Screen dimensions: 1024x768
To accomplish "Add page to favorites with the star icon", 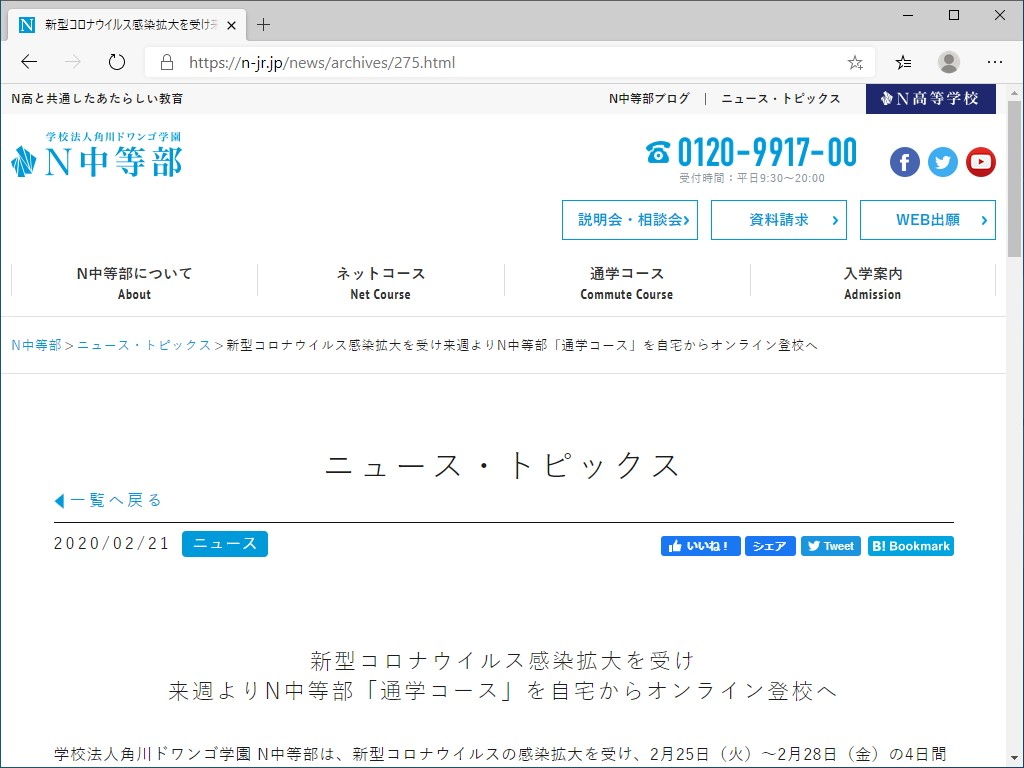I will click(x=854, y=61).
